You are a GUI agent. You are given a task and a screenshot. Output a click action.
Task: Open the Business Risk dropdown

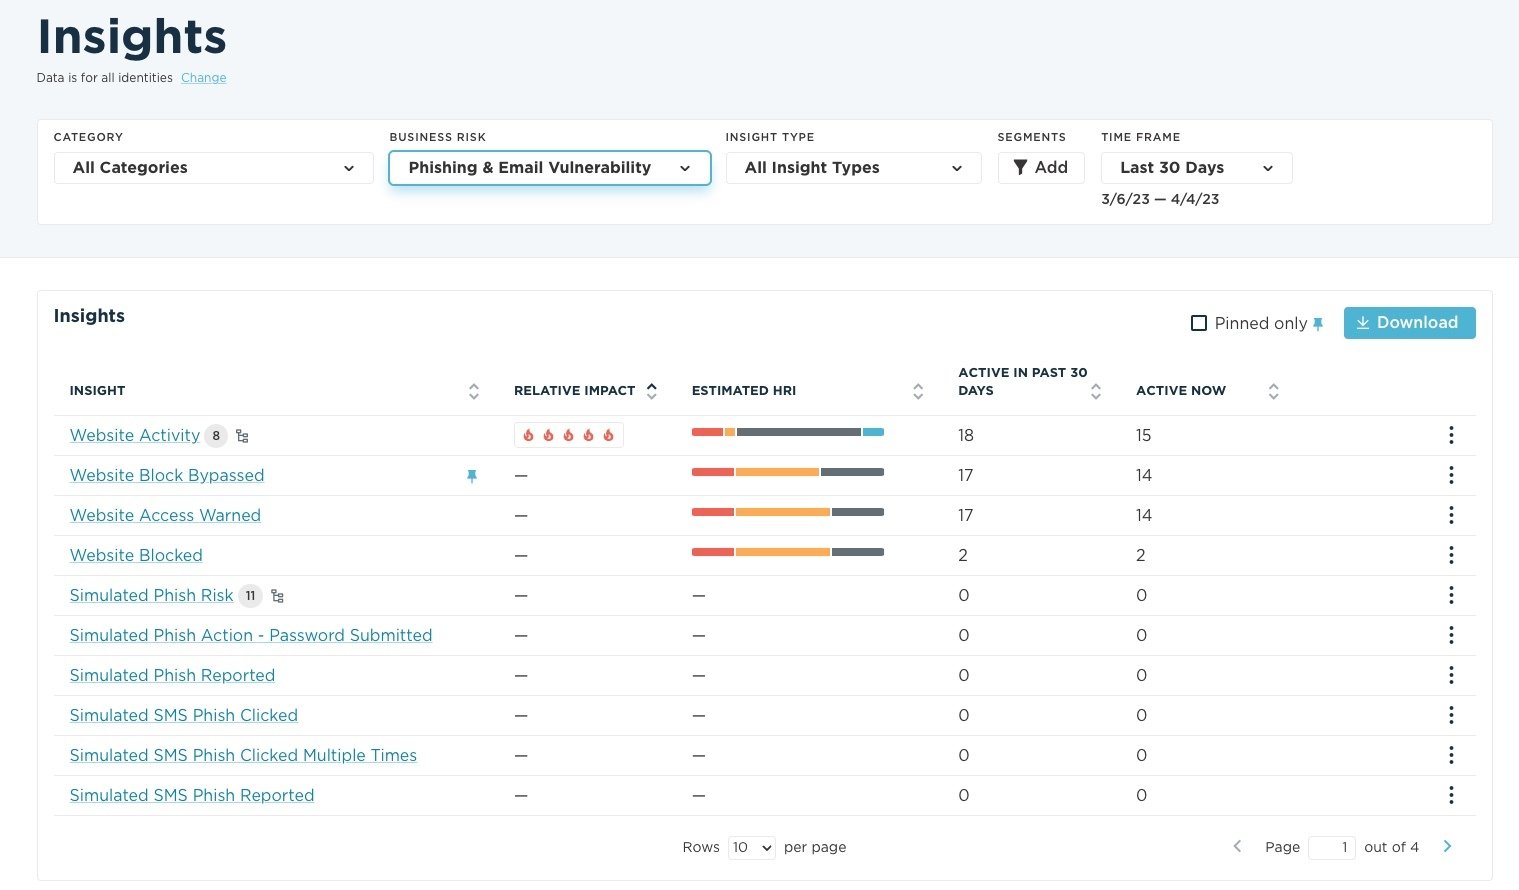[x=549, y=167]
